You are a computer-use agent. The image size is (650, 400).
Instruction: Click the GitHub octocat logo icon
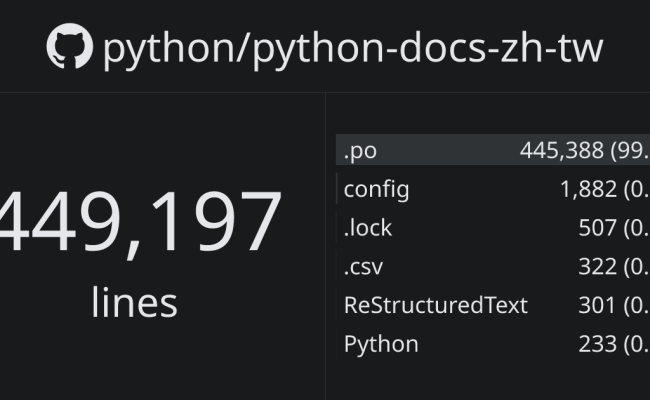pos(70,46)
